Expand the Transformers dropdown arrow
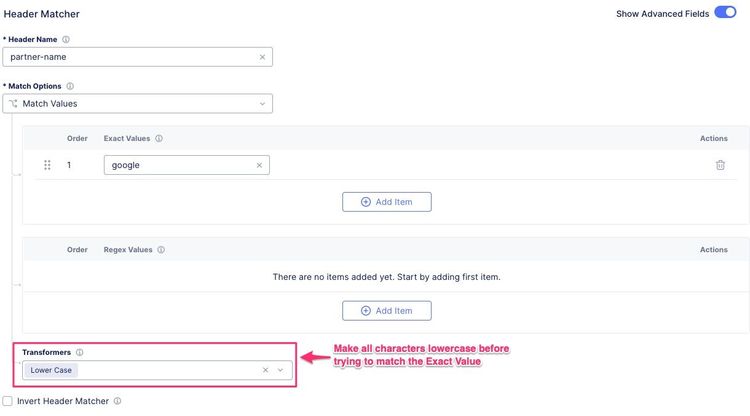This screenshot has height=416, width=750. [x=281, y=370]
